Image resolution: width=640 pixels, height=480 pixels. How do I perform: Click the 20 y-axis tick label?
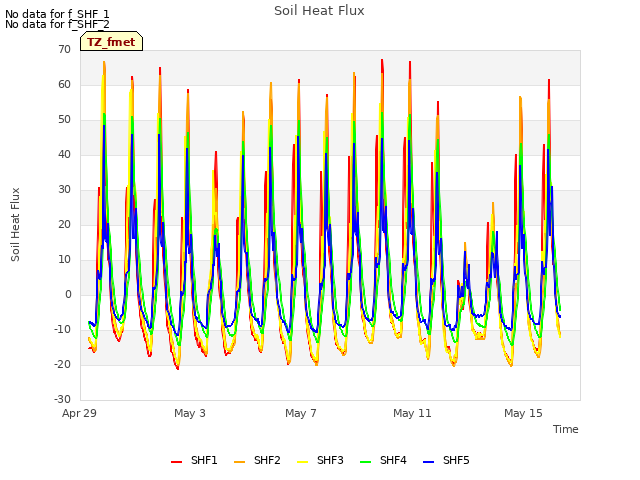coord(64,224)
